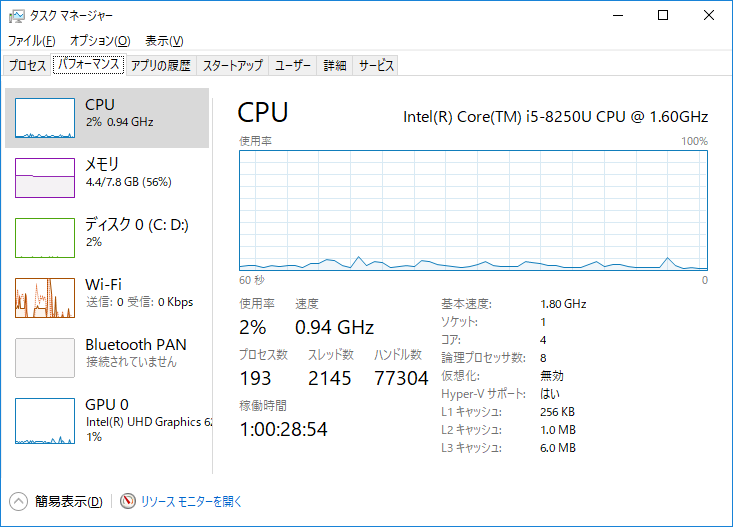The image size is (733, 527).
Task: Switch to the 詳細 tab
Action: click(335, 66)
